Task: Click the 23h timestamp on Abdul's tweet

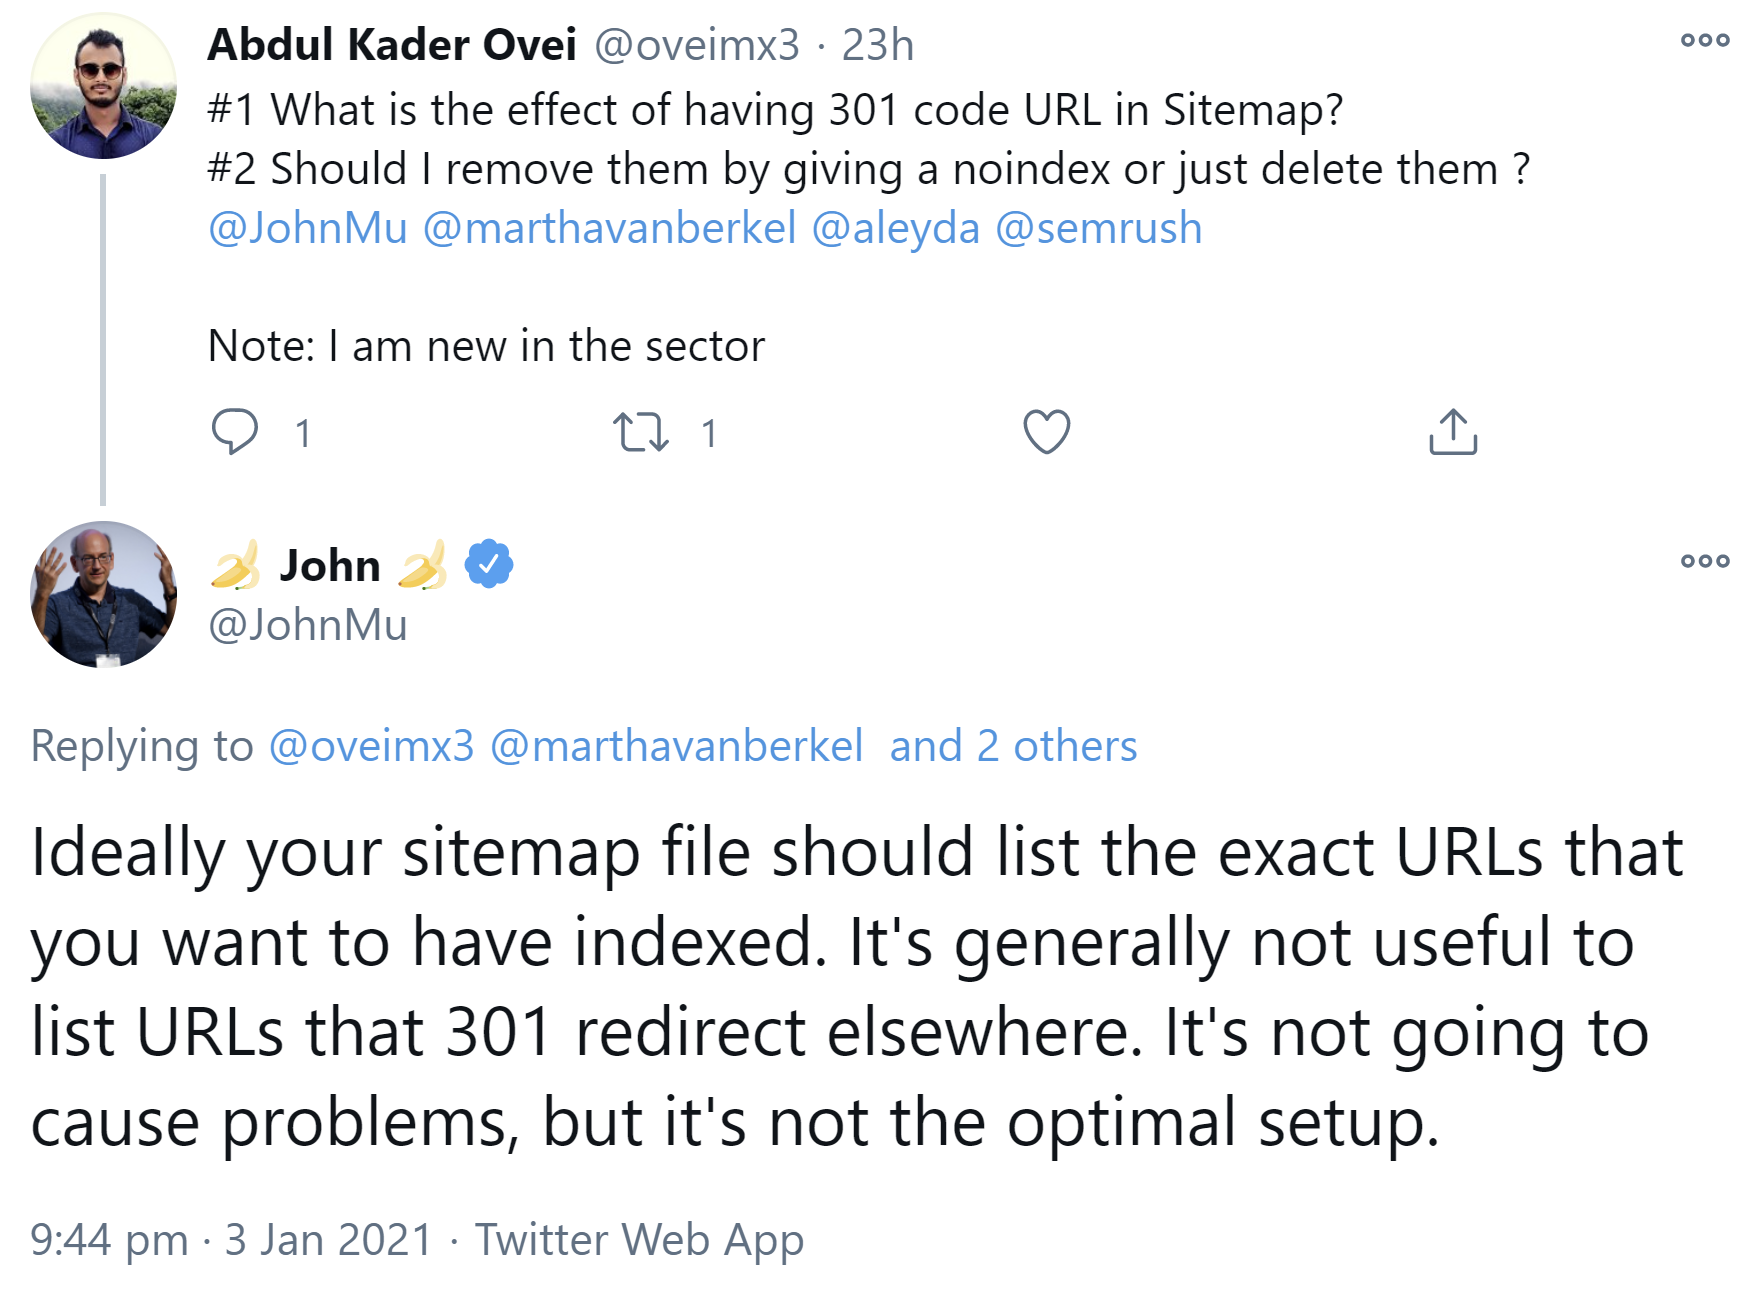Action: pyautogui.click(x=877, y=44)
